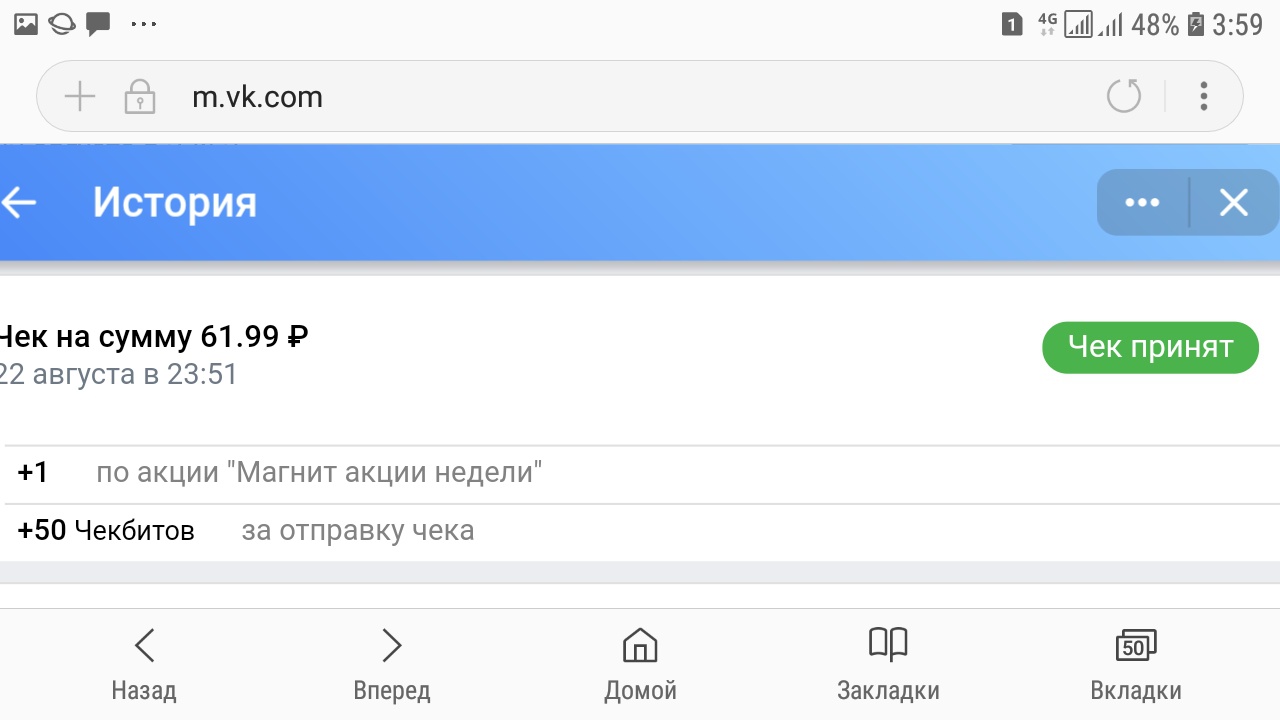
Task: Tap the back arrow beside История
Action: pos(20,203)
